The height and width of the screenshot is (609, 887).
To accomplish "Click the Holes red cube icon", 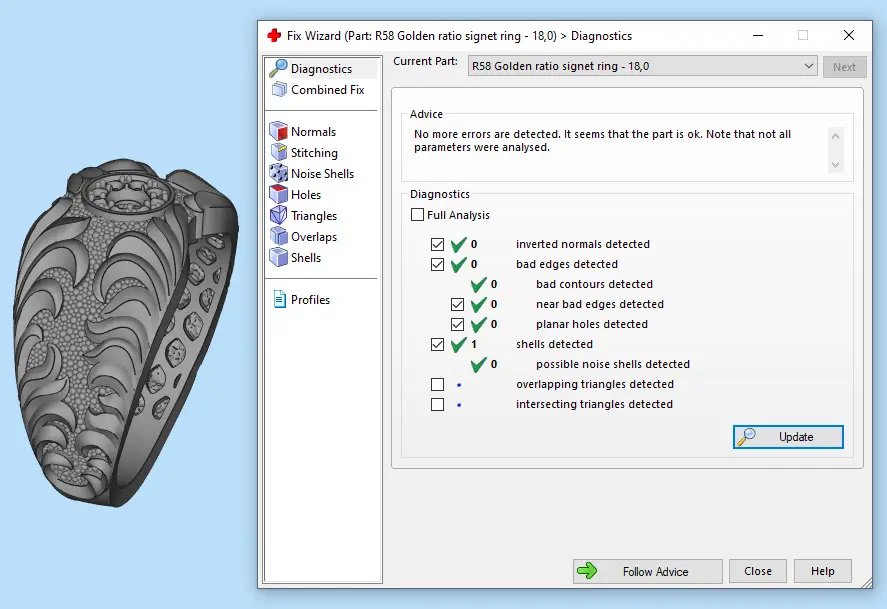I will pos(278,194).
